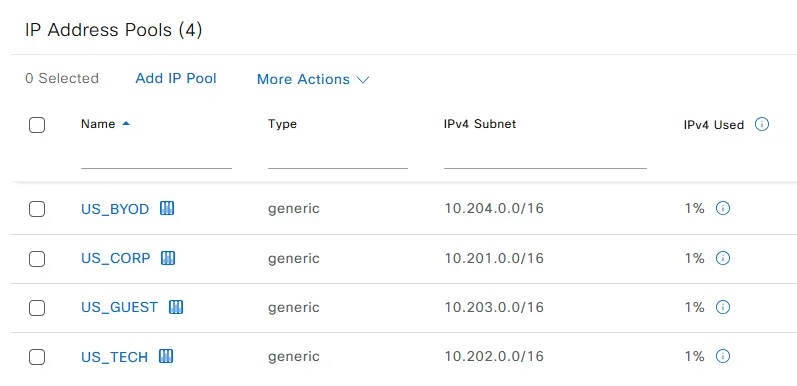The image size is (797, 386).
Task: Click the column icon next to US_BYOD
Action: click(x=167, y=208)
